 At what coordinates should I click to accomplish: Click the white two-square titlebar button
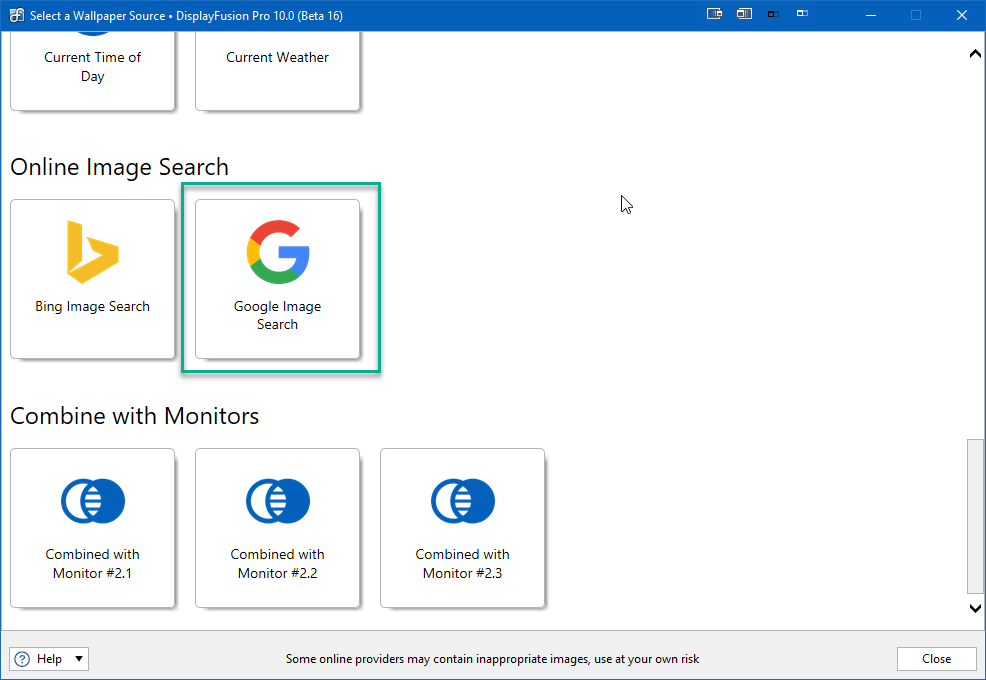coord(803,15)
